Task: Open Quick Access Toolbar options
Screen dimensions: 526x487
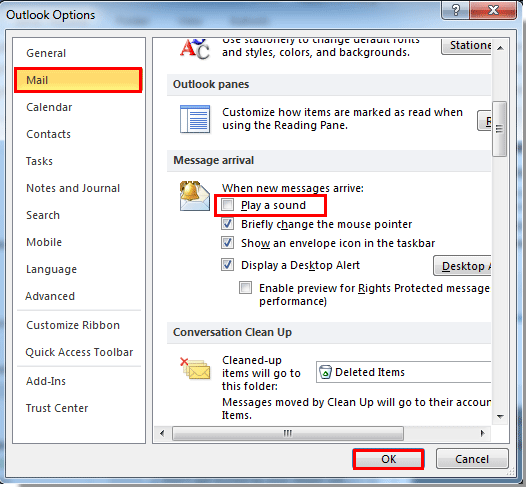Action: [x=79, y=352]
